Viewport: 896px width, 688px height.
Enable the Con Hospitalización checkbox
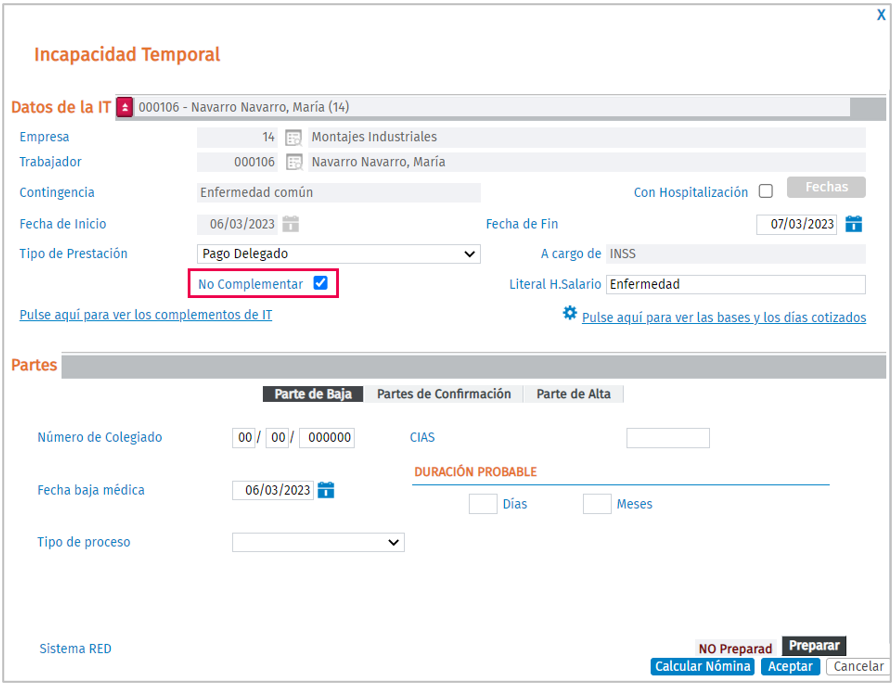(766, 192)
